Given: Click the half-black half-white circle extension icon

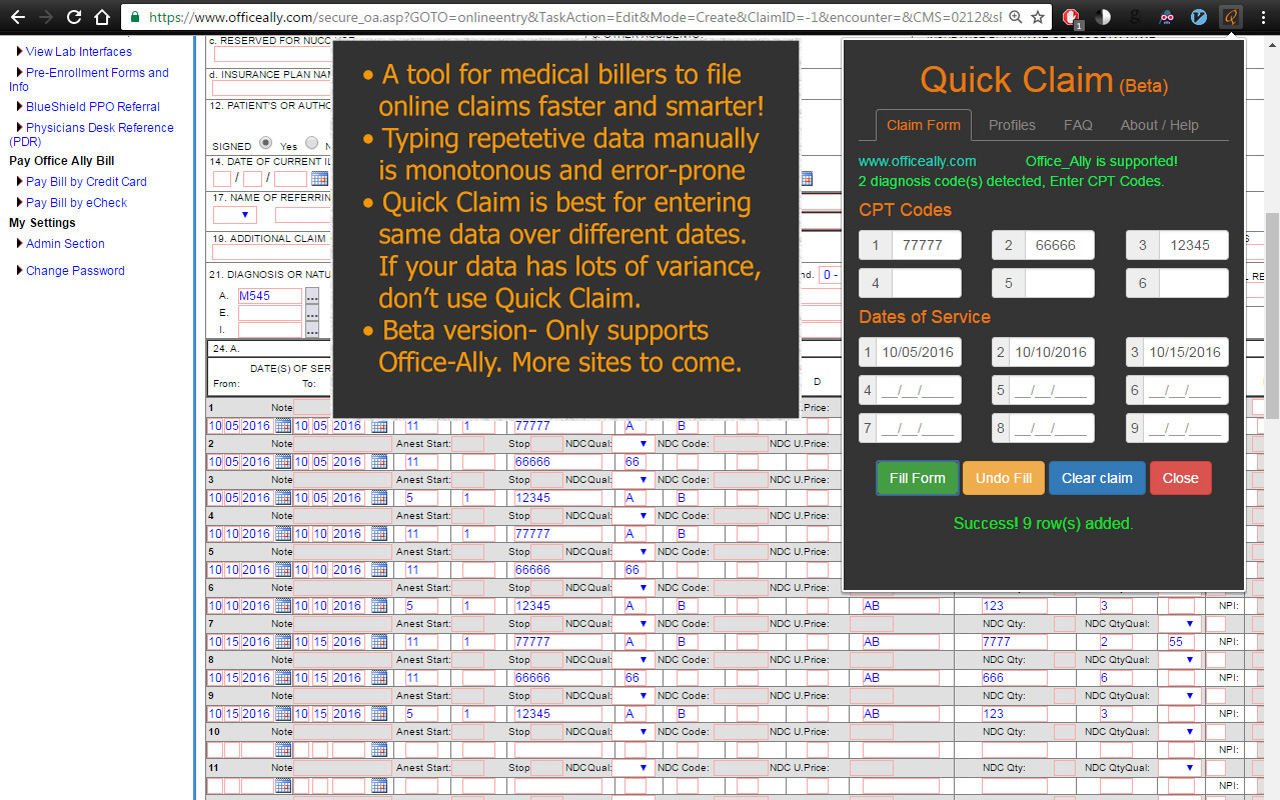Looking at the screenshot, I should pyautogui.click(x=1103, y=17).
